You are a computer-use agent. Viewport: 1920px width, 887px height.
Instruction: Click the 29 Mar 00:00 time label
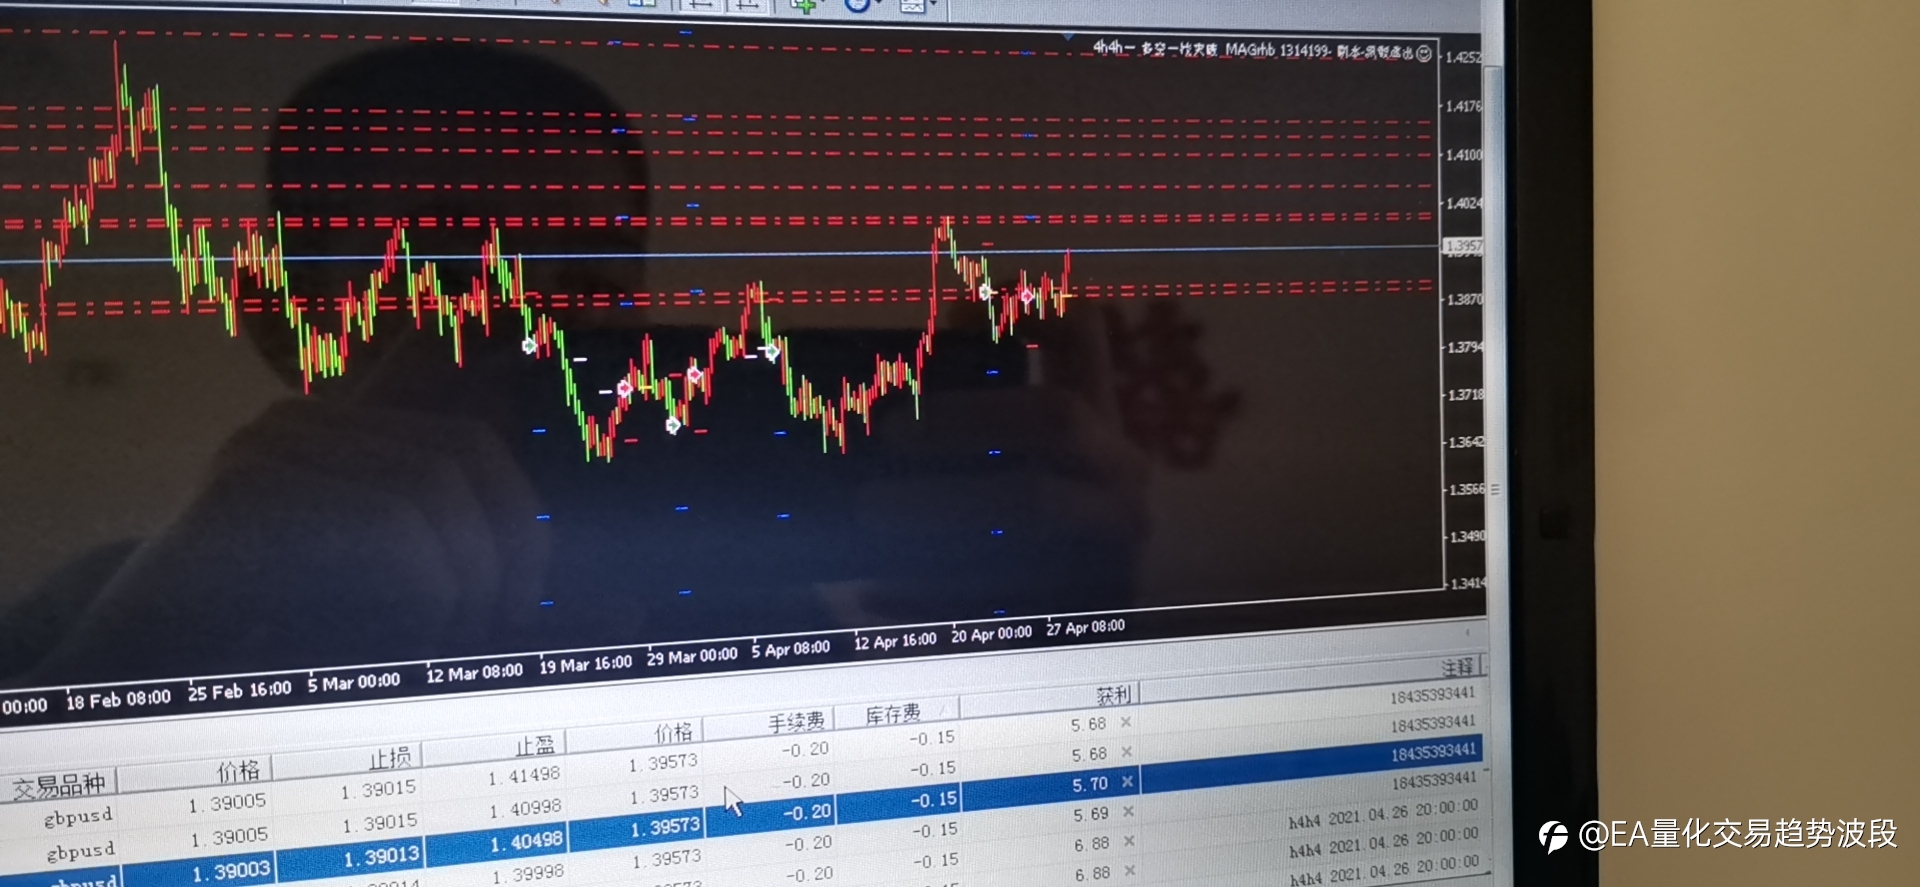[x=692, y=657]
